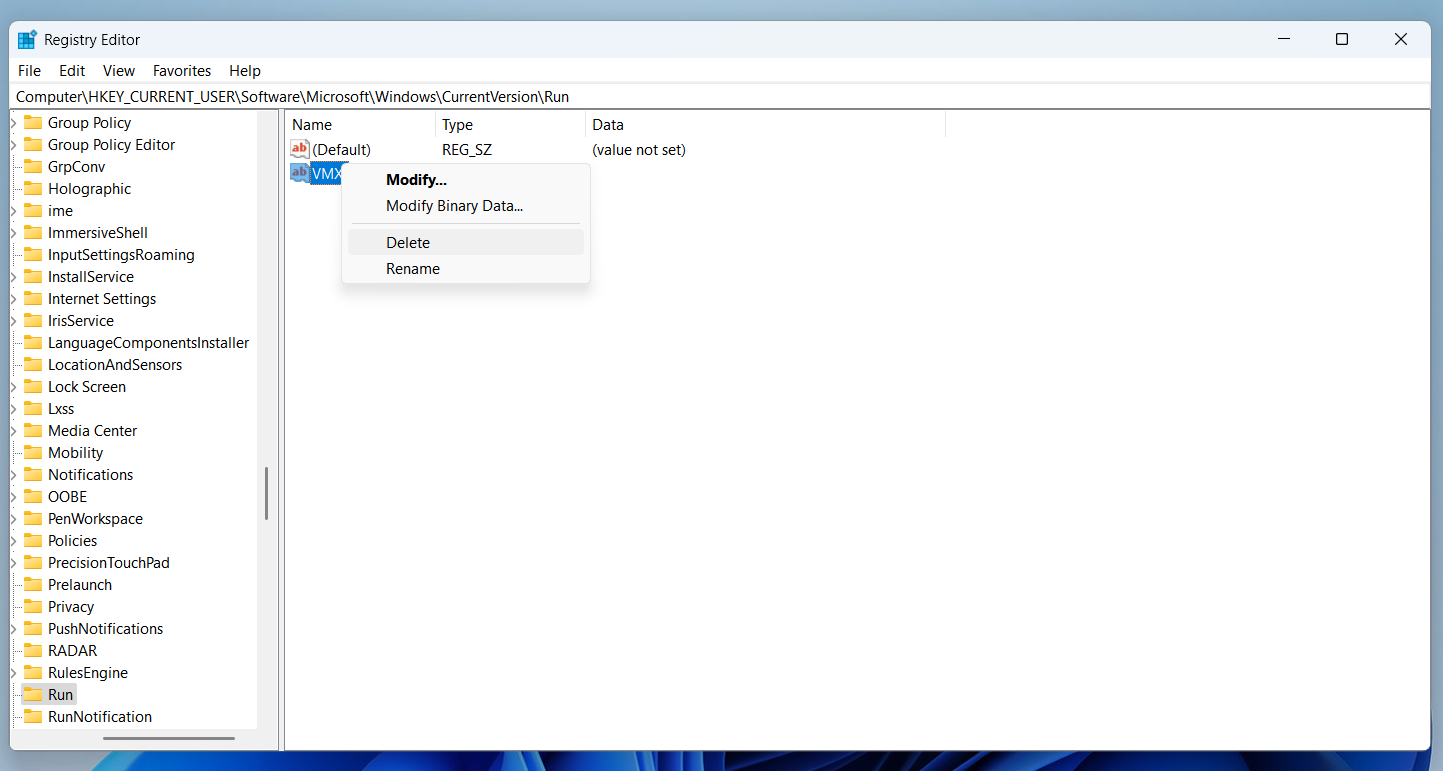1443x771 pixels.
Task: Expand the ImmersiveShell key
Action: click(14, 233)
